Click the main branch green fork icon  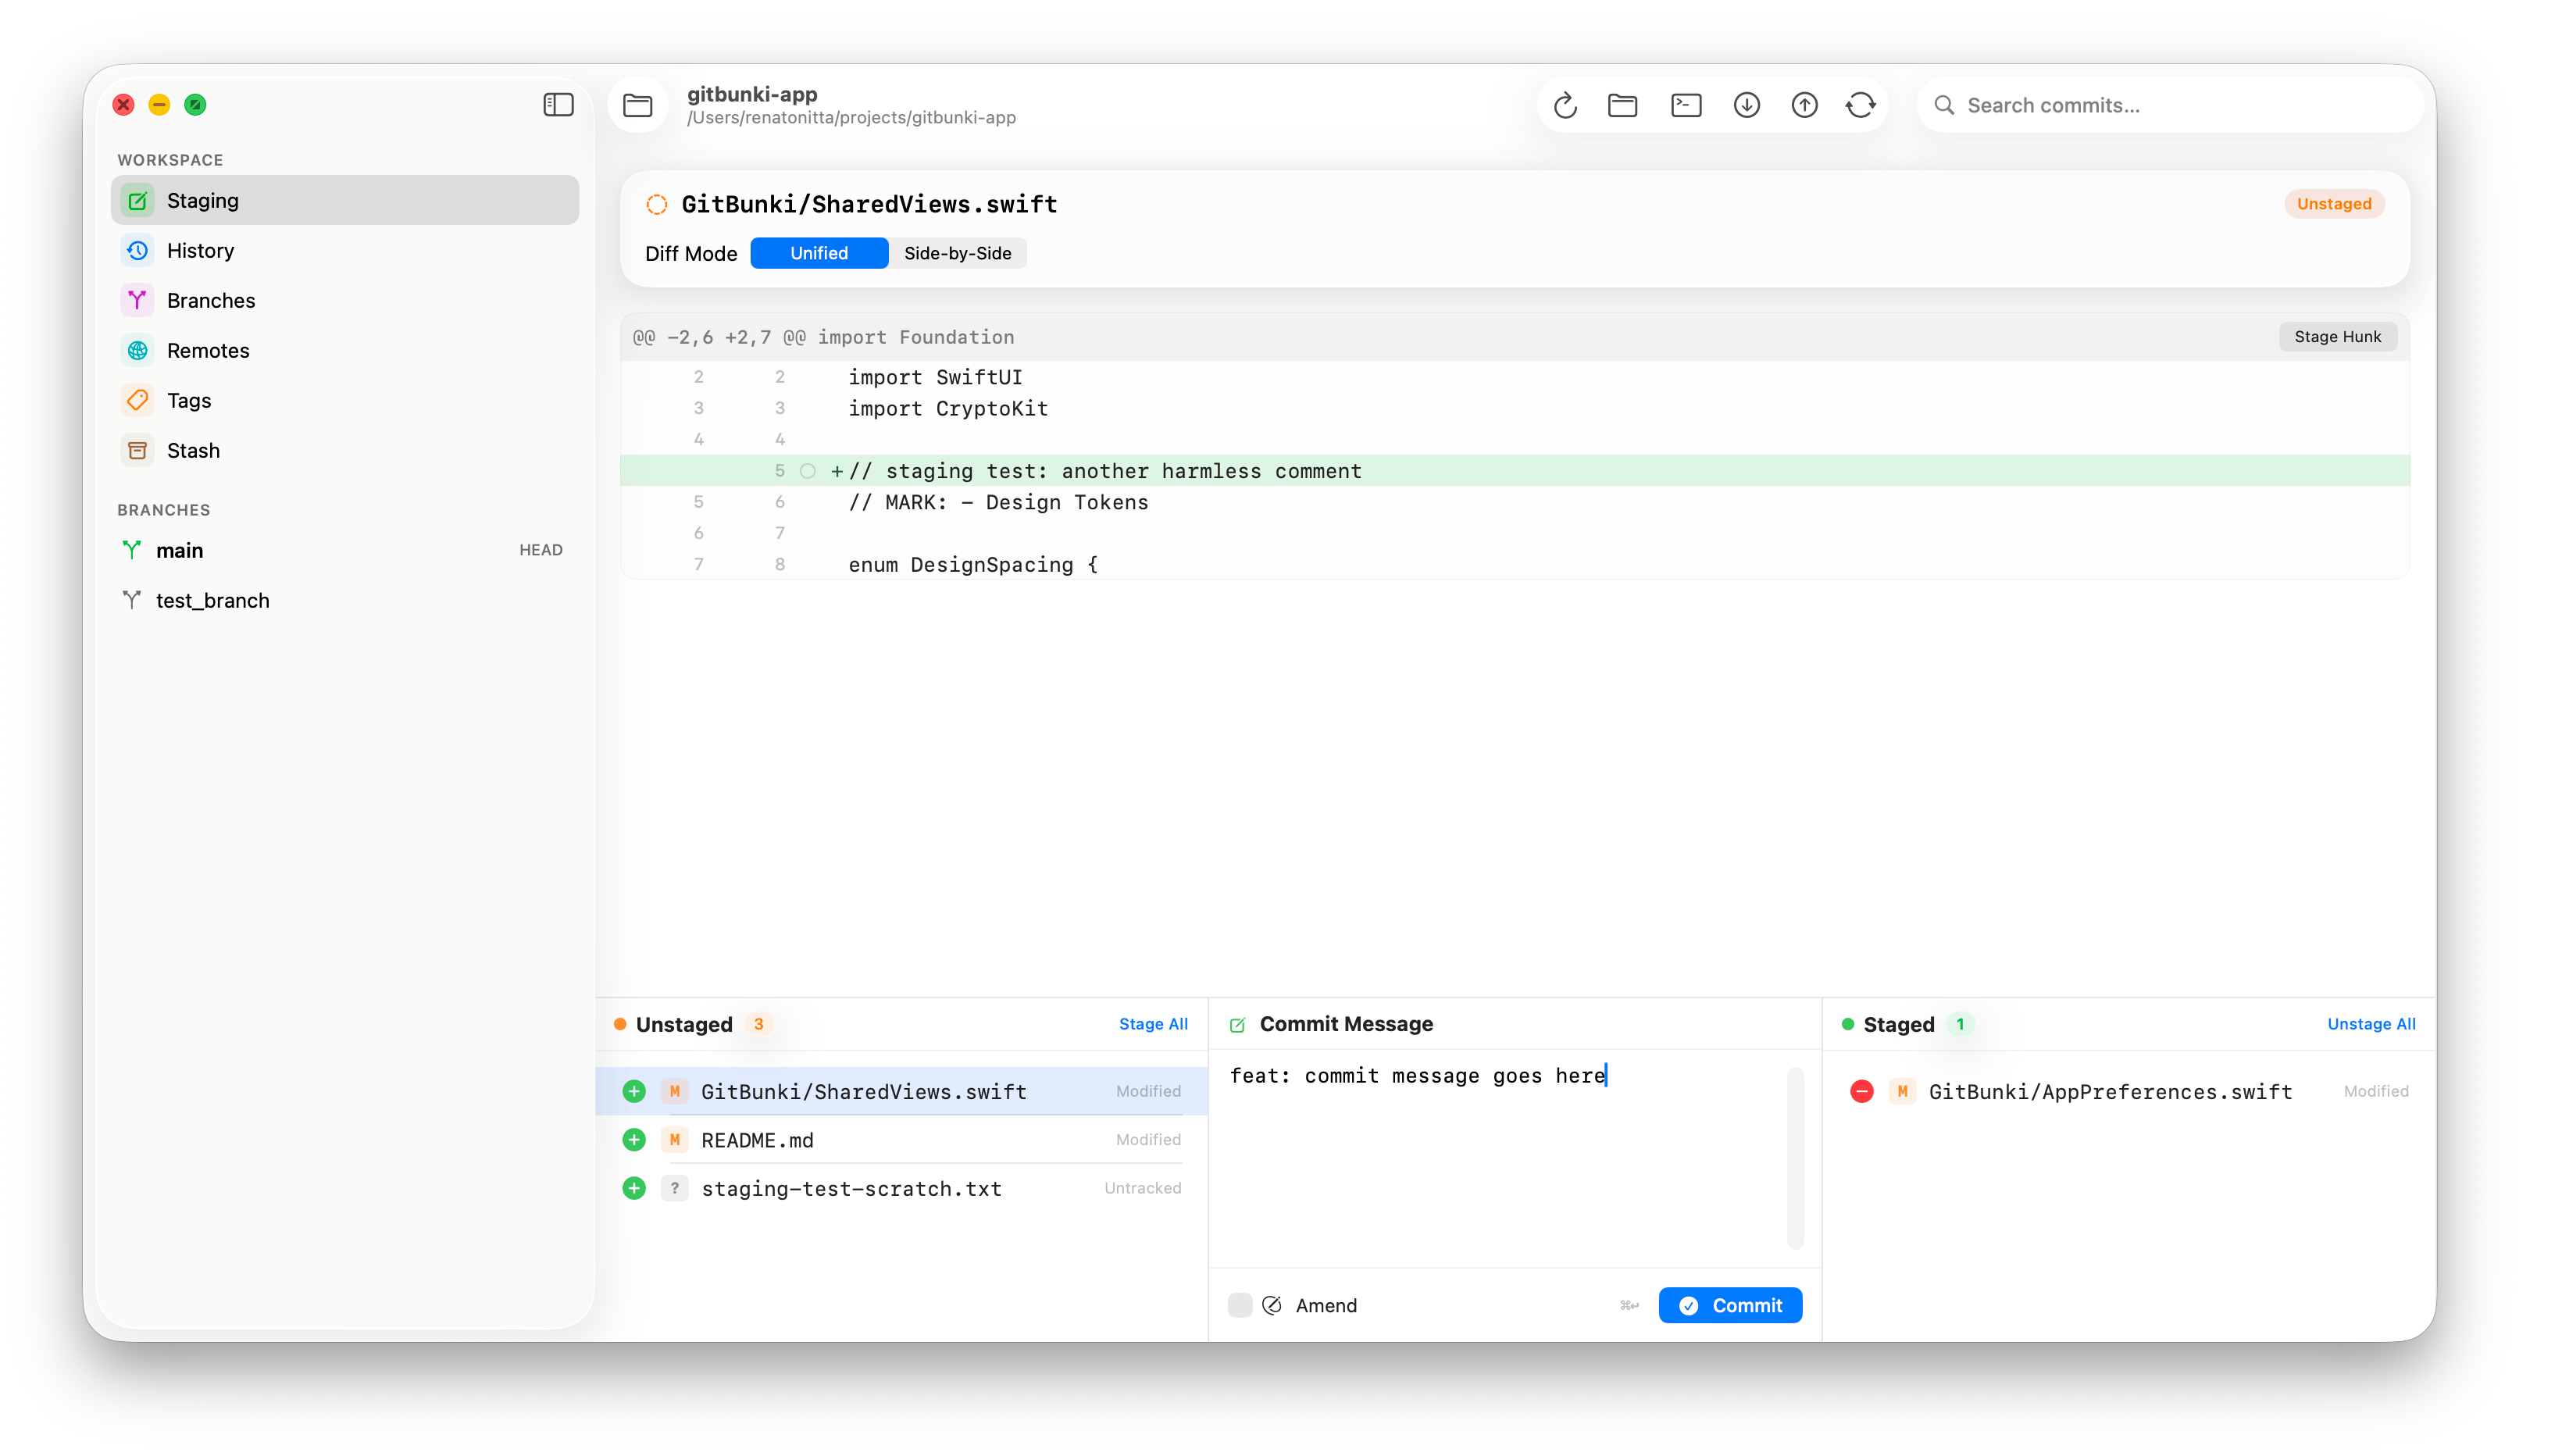pyautogui.click(x=132, y=550)
